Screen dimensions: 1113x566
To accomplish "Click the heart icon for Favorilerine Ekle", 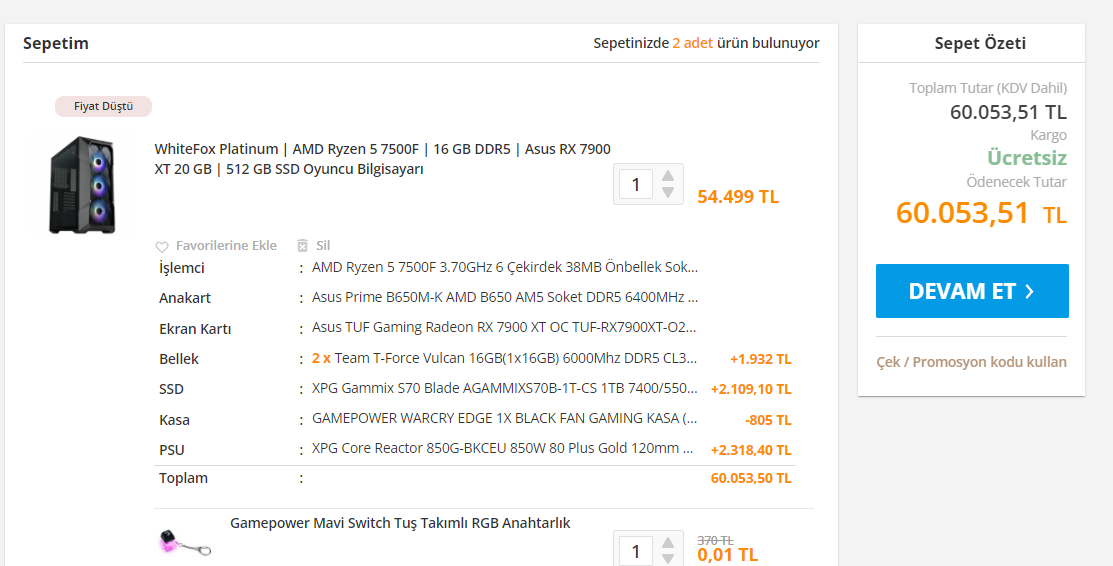I will 162,246.
